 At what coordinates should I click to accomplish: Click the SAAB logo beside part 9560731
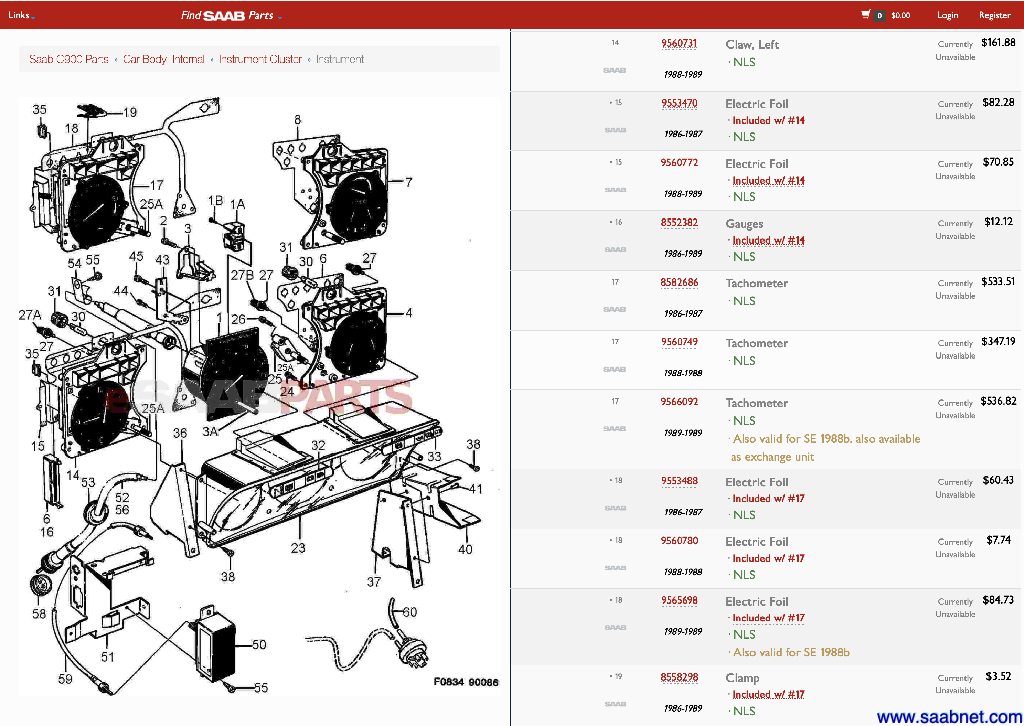[x=614, y=70]
